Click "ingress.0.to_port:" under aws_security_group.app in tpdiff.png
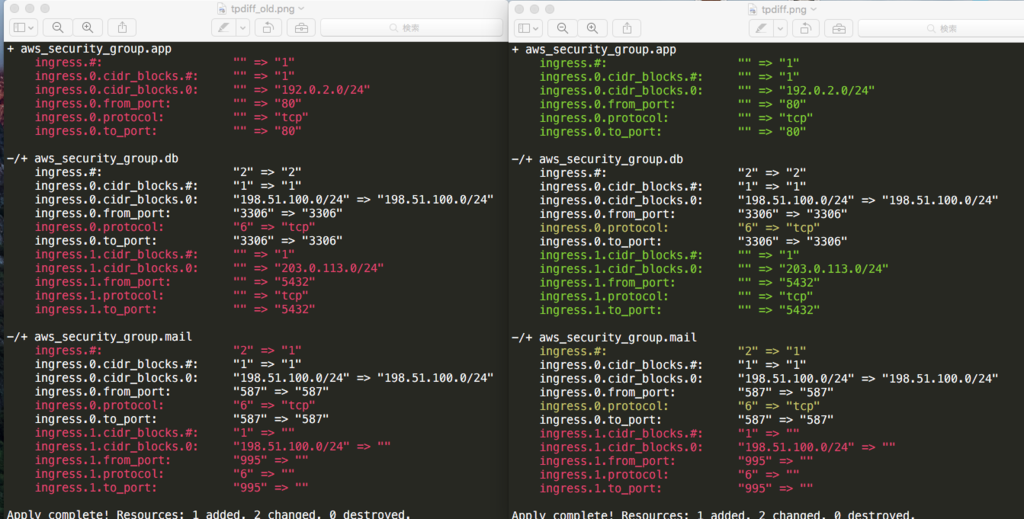The image size is (1024, 519). tap(601, 132)
